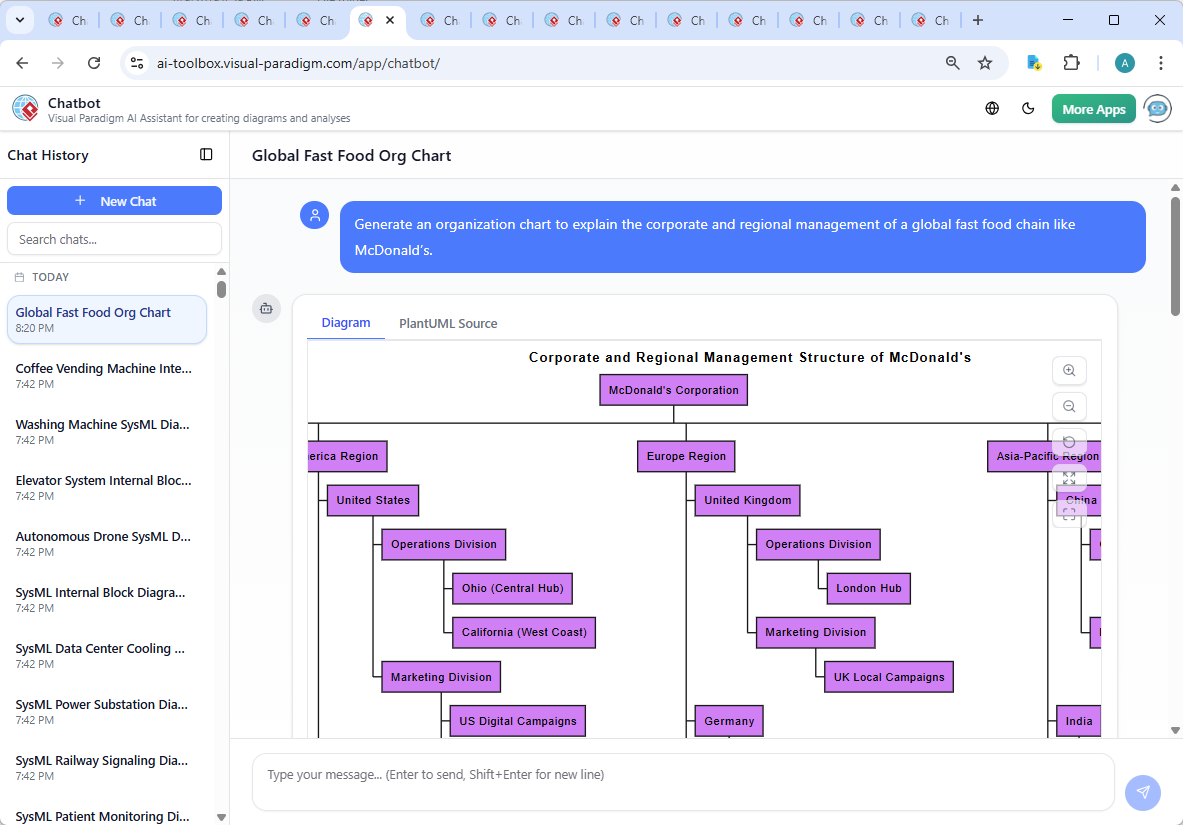Bookmark the page with the star icon

point(985,62)
